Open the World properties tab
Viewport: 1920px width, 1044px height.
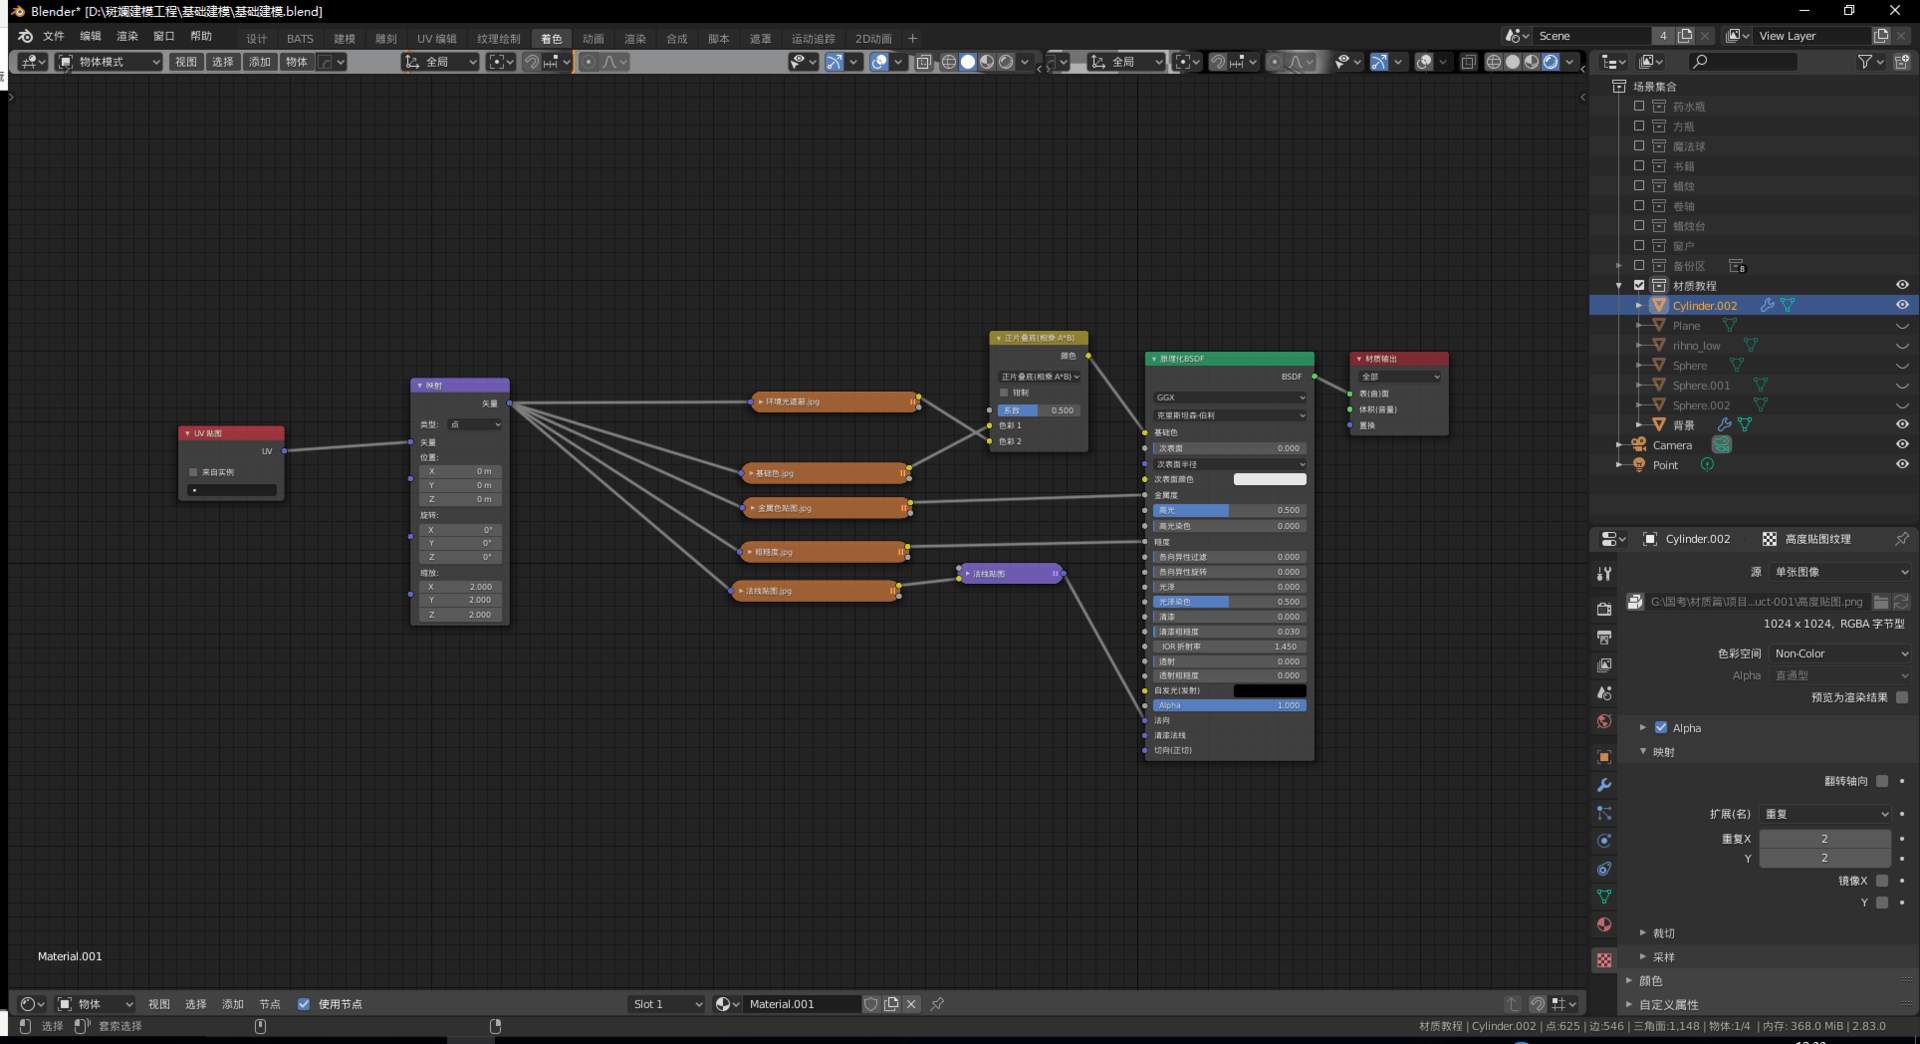tap(1604, 721)
